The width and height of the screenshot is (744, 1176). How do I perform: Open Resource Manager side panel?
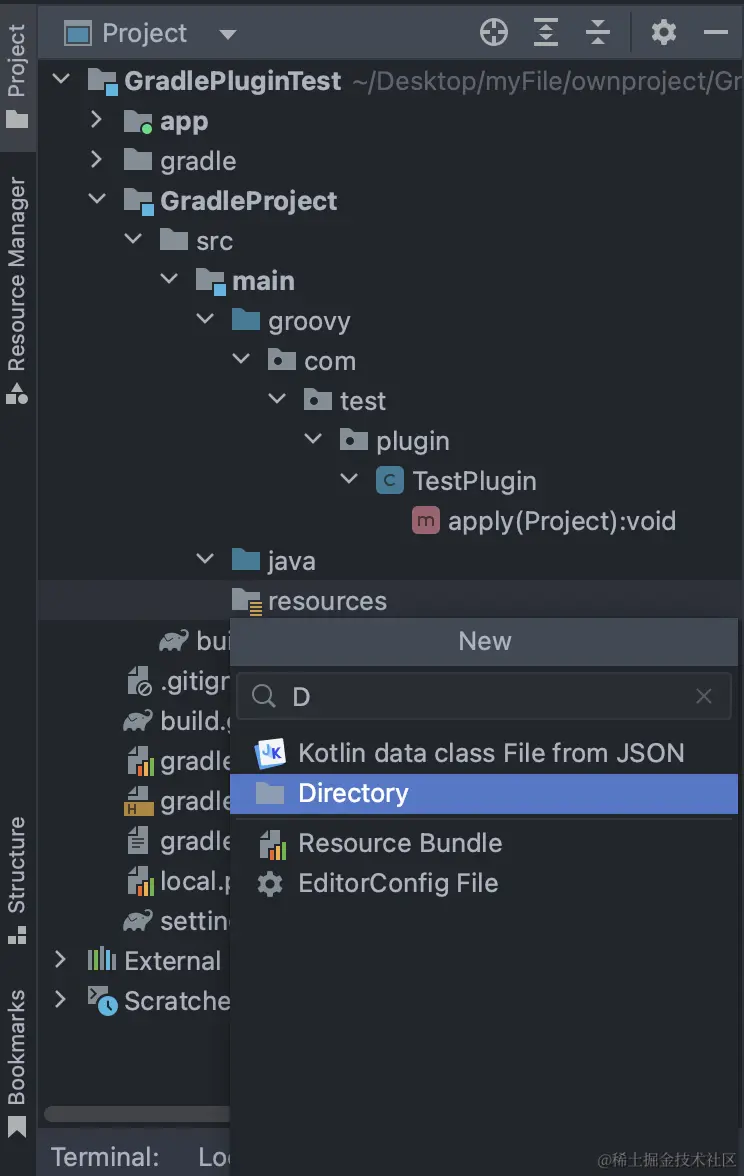tap(17, 290)
